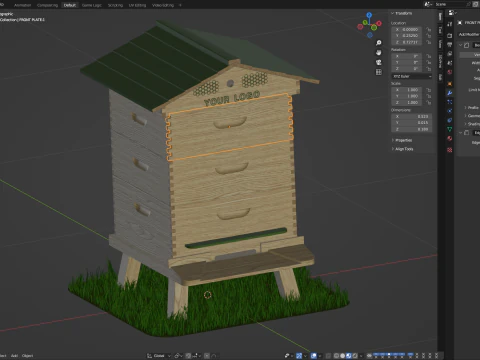
Task: Open the Scene properties tab icon
Action: click(450, 63)
